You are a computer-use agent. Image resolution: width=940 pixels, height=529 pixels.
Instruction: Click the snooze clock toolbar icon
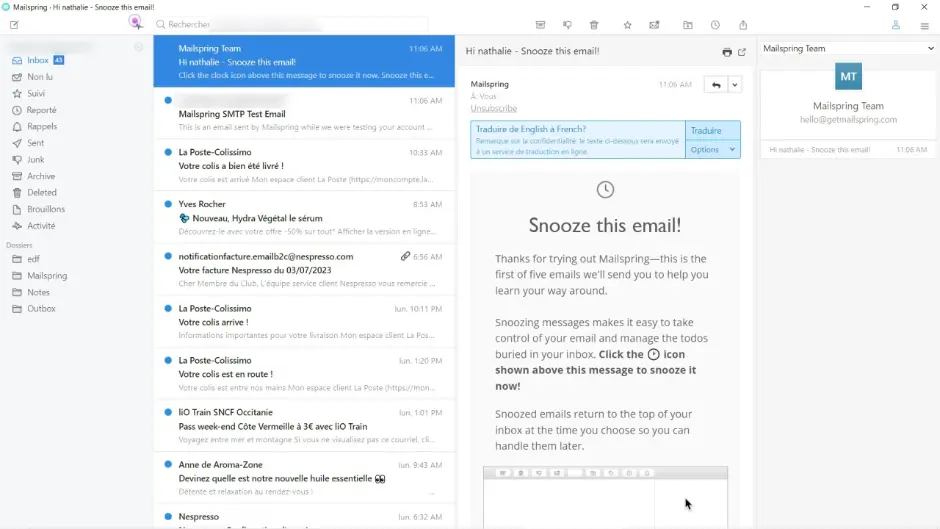(715, 25)
